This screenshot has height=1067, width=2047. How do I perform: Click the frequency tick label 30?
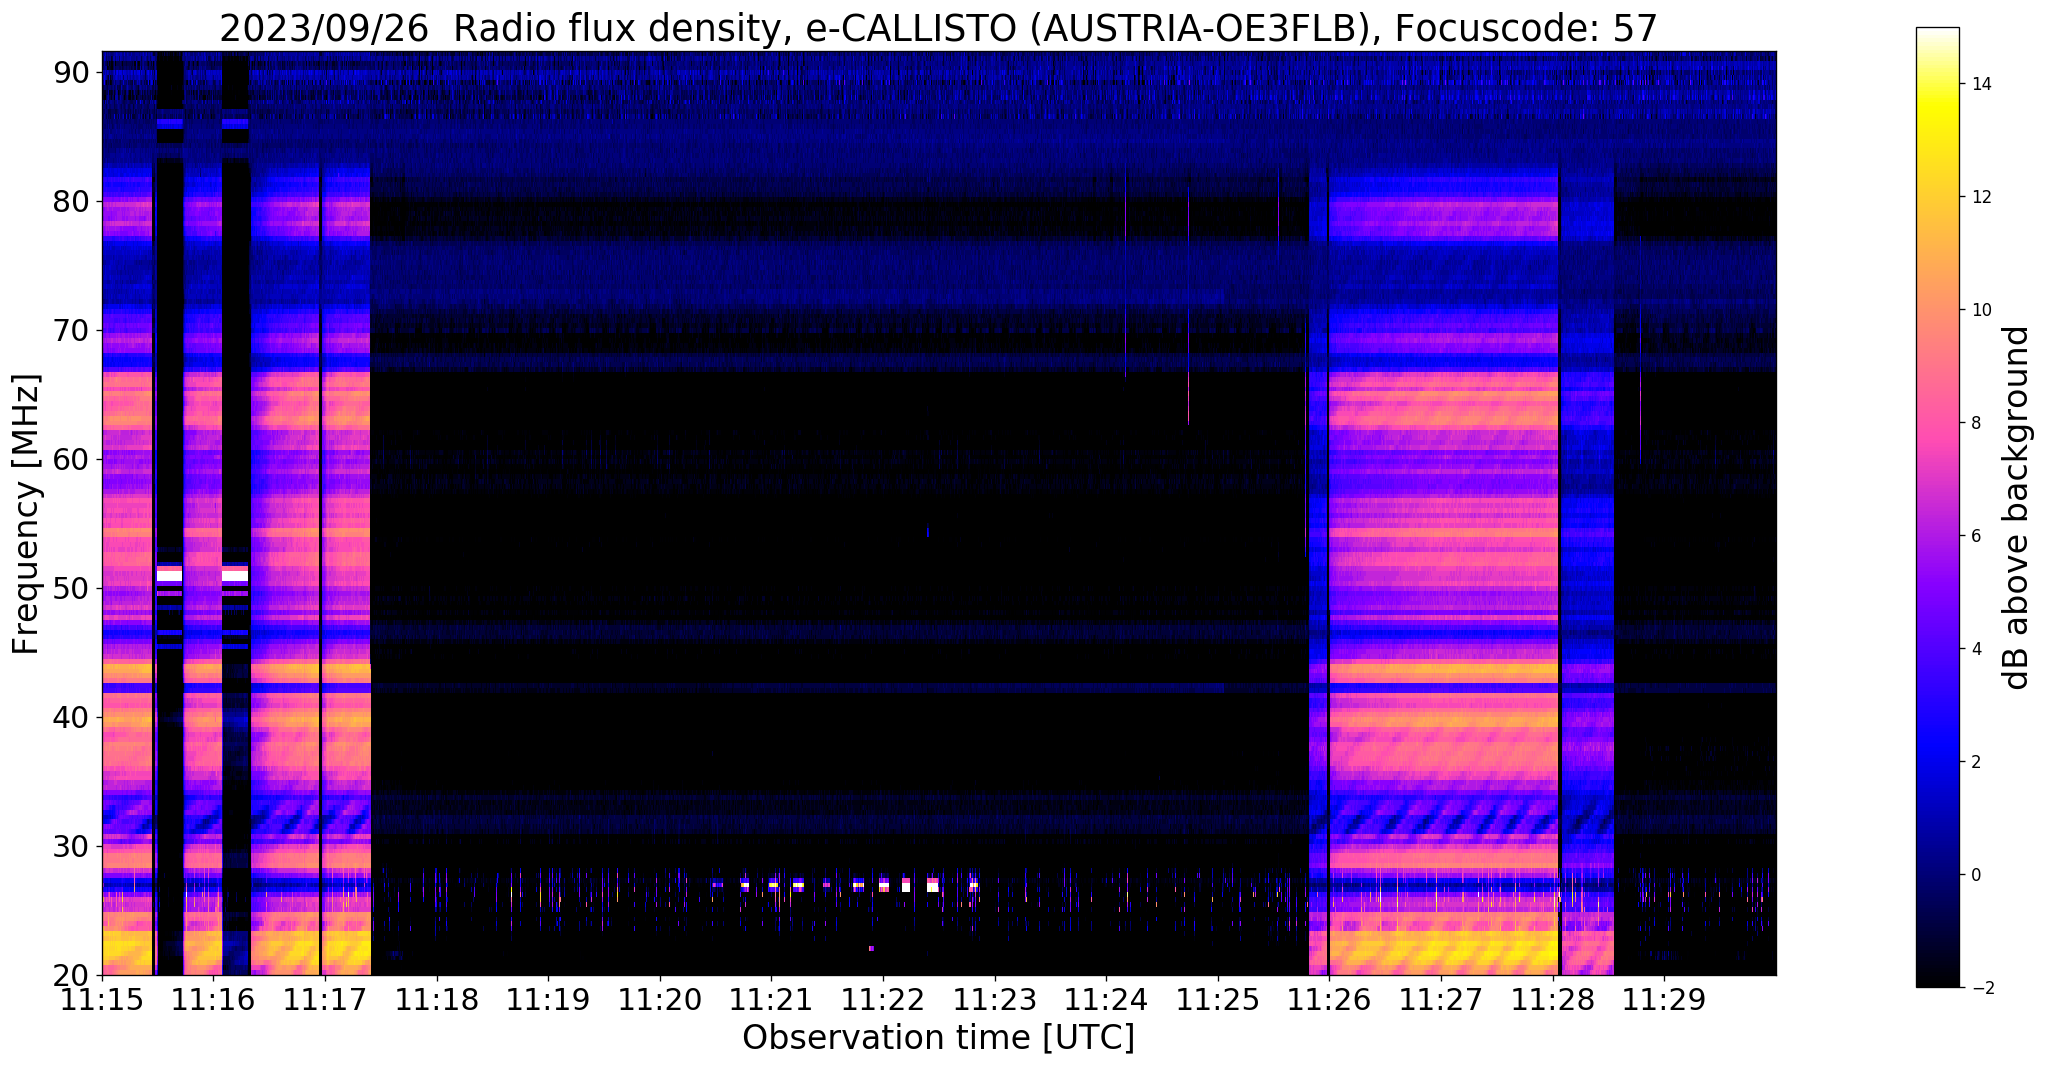[x=72, y=846]
